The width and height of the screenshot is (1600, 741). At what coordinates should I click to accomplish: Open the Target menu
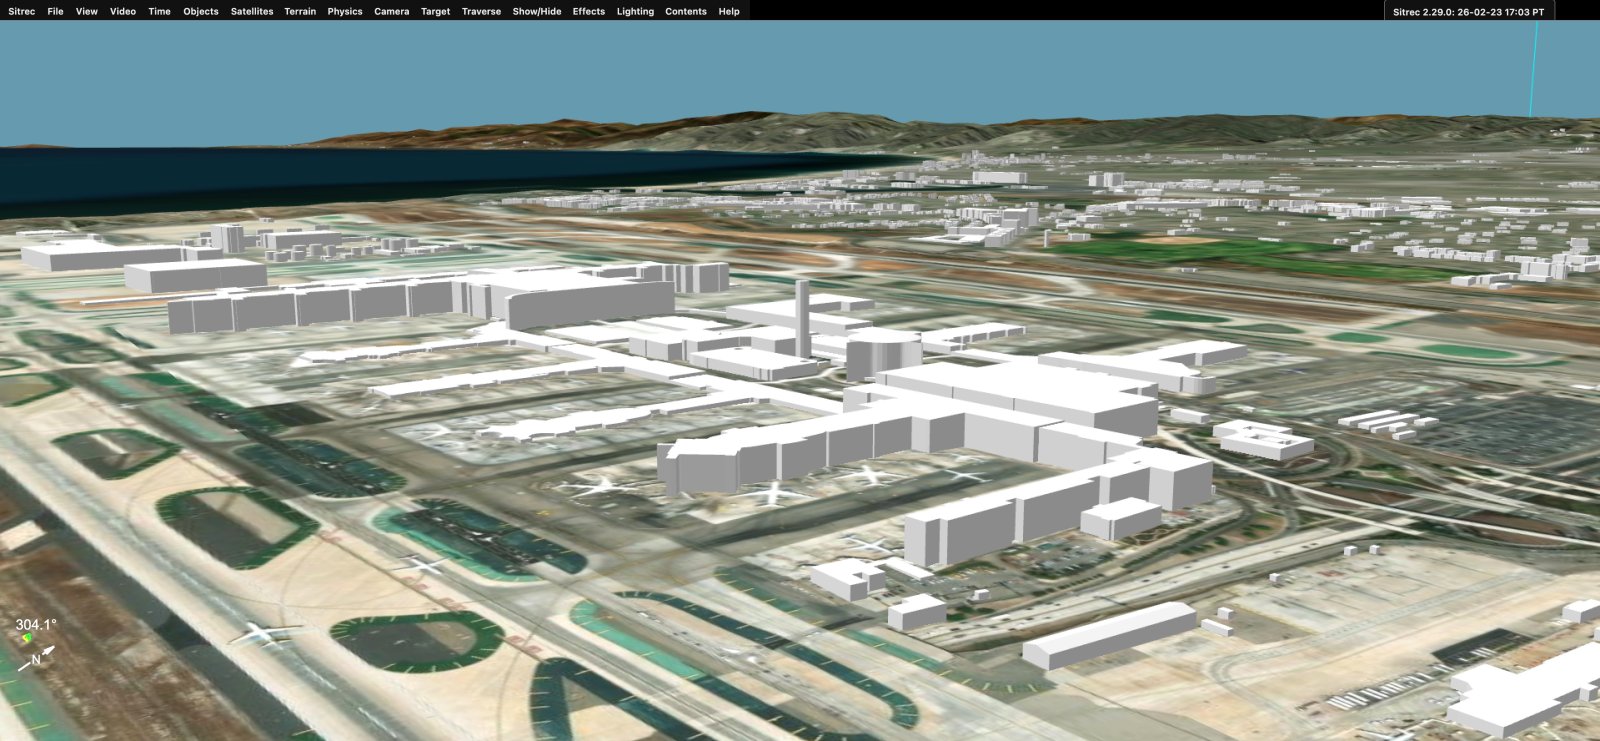(435, 11)
